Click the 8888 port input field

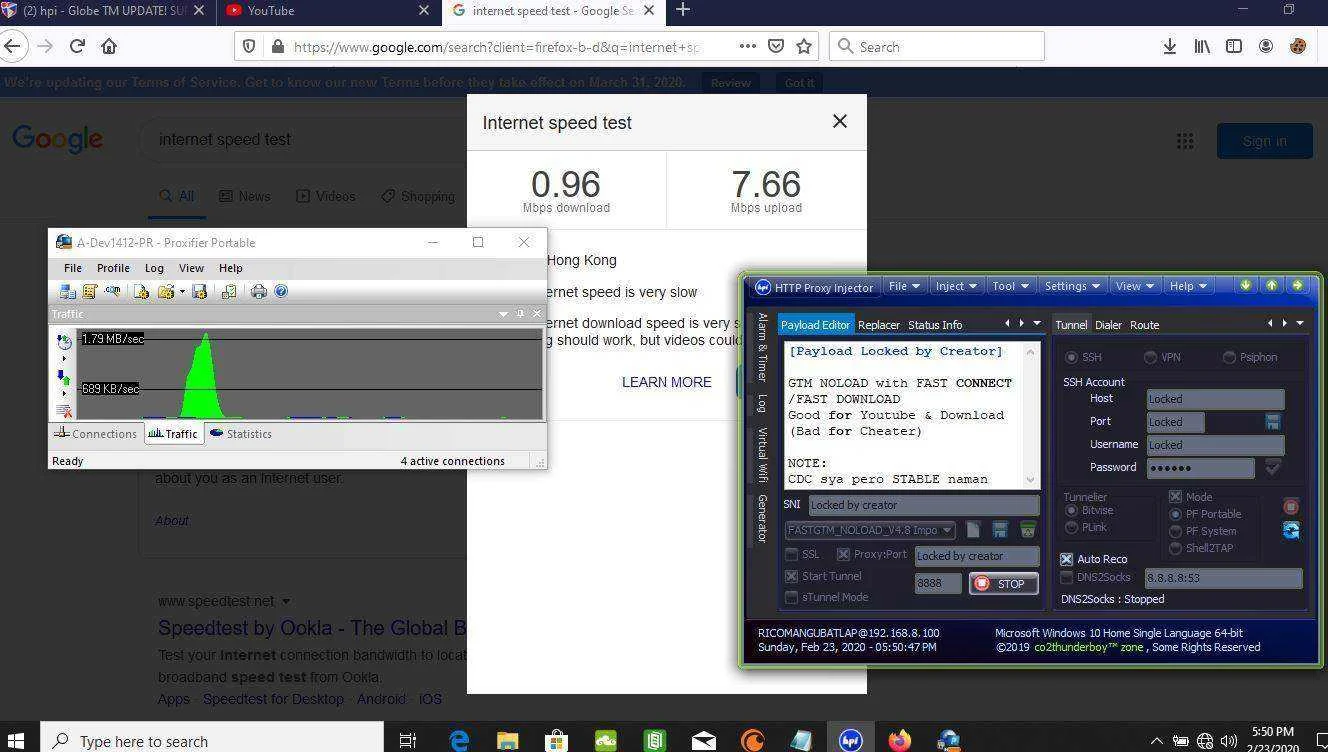938,584
